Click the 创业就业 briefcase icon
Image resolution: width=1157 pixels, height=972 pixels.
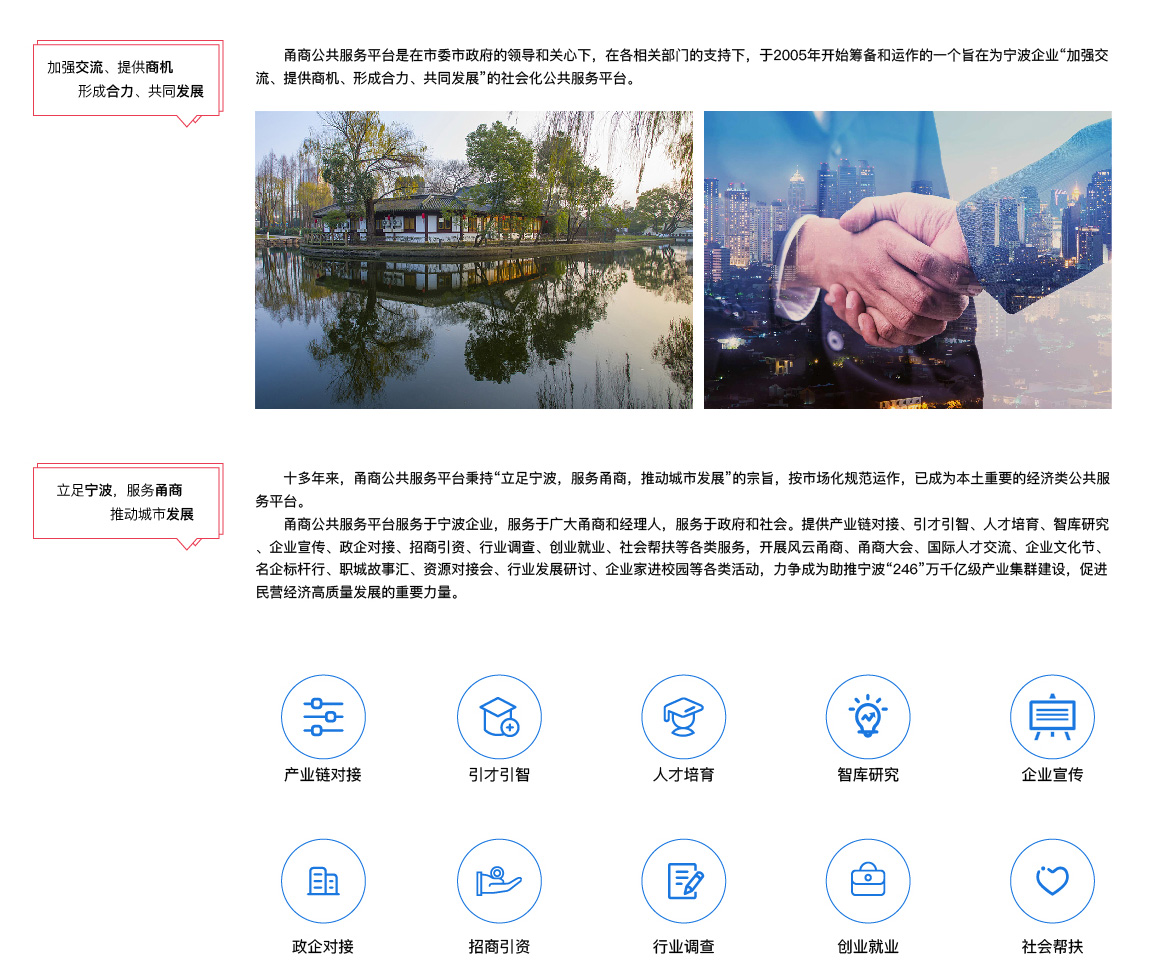(868, 881)
